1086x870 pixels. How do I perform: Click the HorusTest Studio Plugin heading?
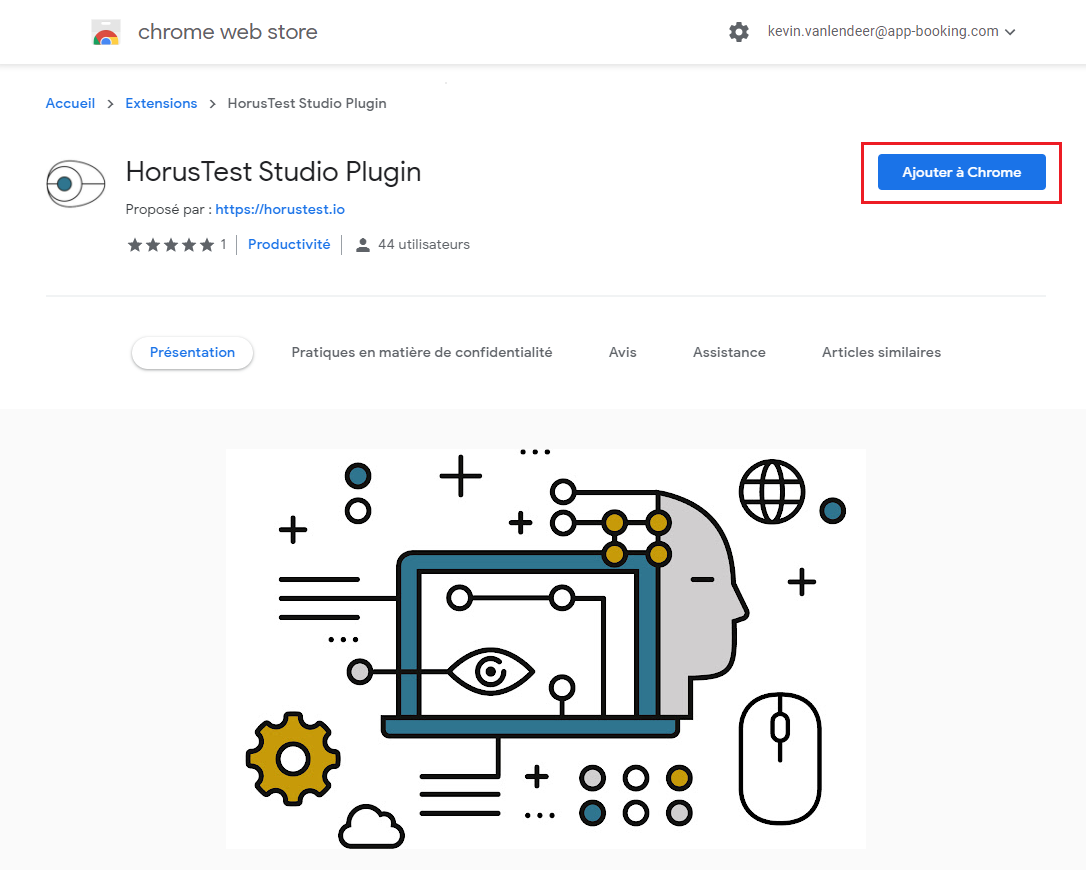(273, 172)
